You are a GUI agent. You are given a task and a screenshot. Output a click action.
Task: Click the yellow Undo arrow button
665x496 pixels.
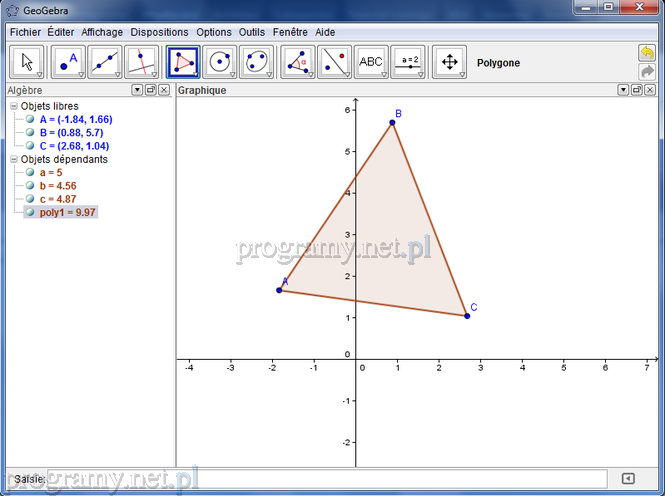click(647, 52)
